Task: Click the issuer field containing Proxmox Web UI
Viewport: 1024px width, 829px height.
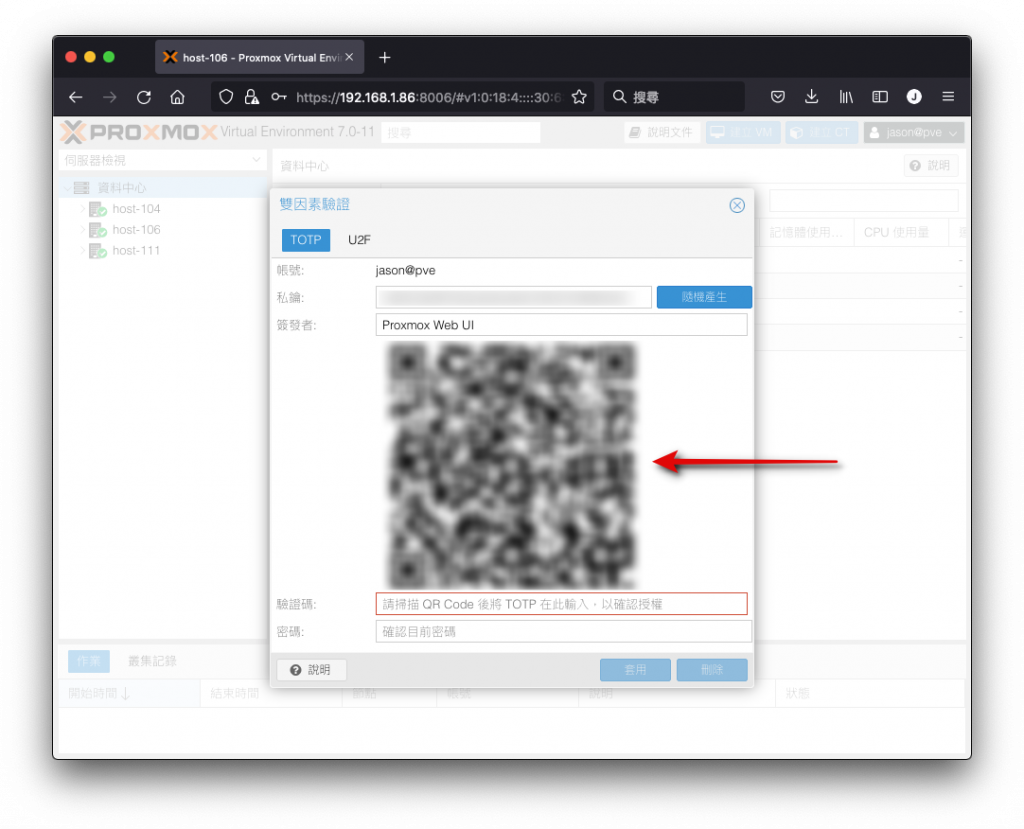Action: click(x=562, y=325)
